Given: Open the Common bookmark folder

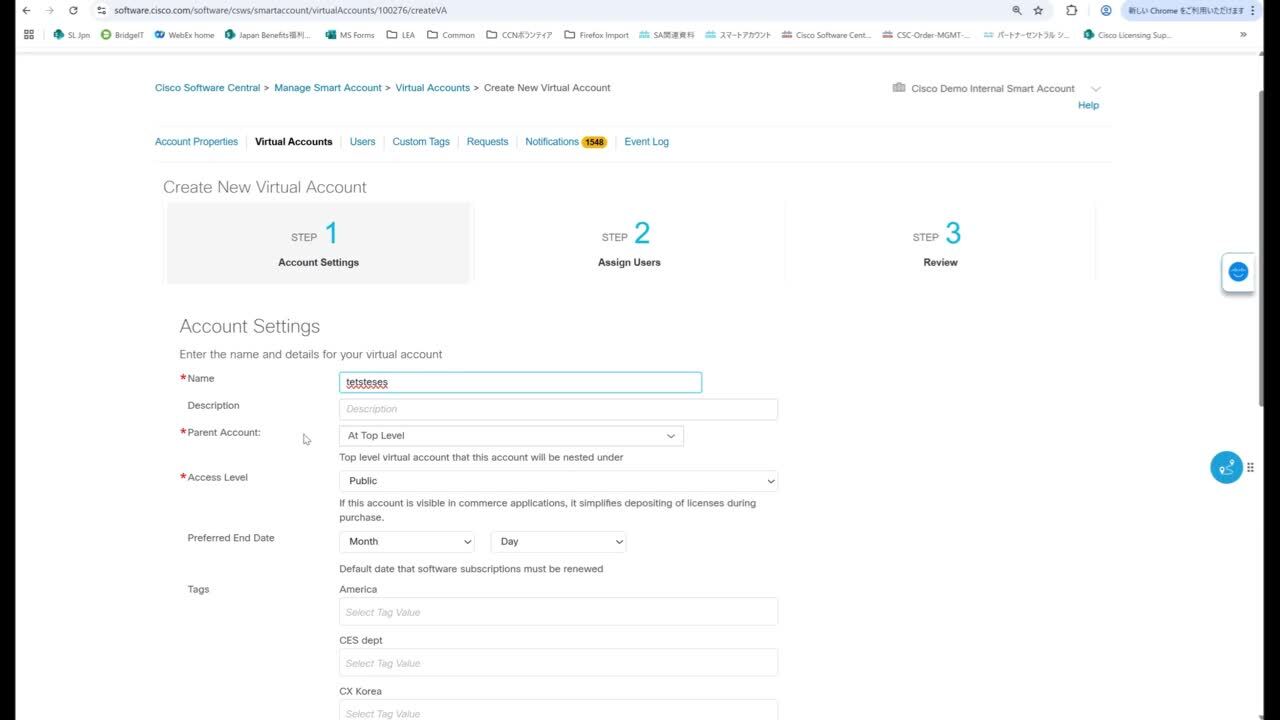Looking at the screenshot, I should click(x=451, y=34).
